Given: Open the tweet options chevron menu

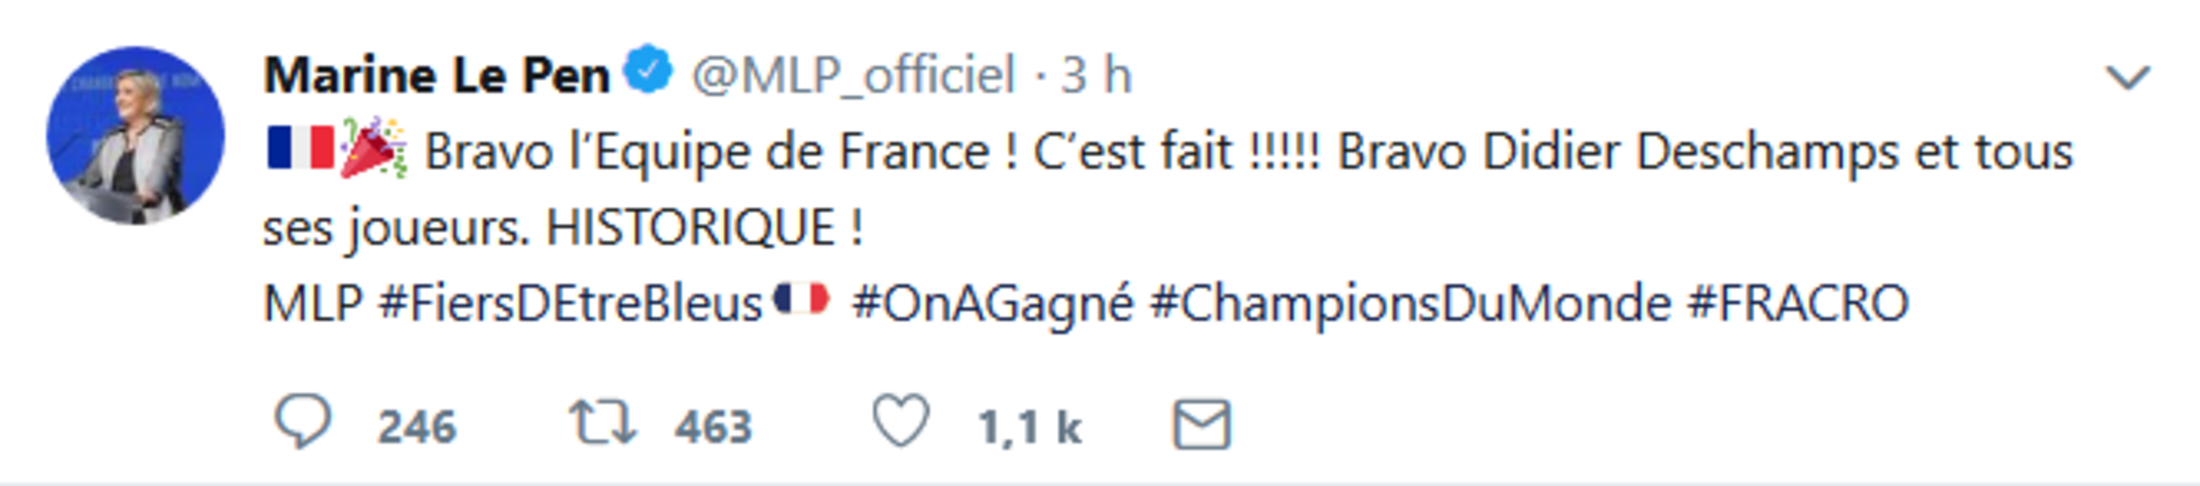Looking at the screenshot, I should click(x=2128, y=77).
